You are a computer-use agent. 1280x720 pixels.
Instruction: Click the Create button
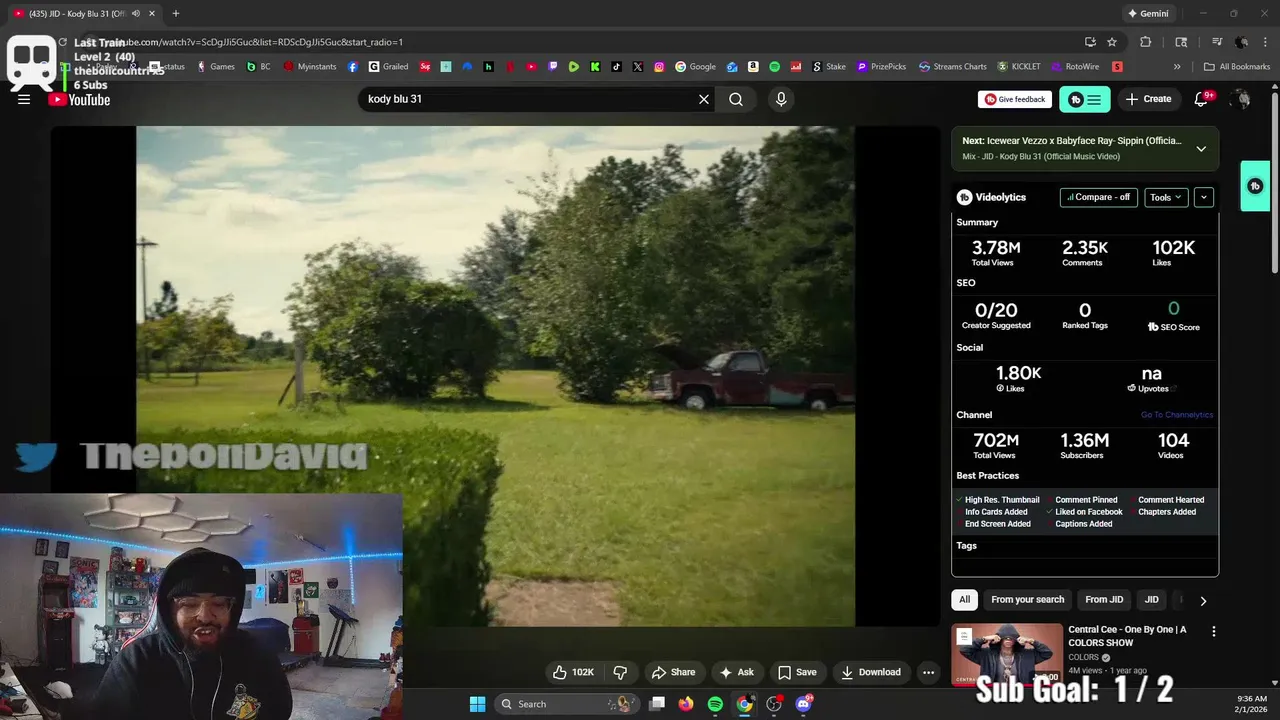(1148, 99)
